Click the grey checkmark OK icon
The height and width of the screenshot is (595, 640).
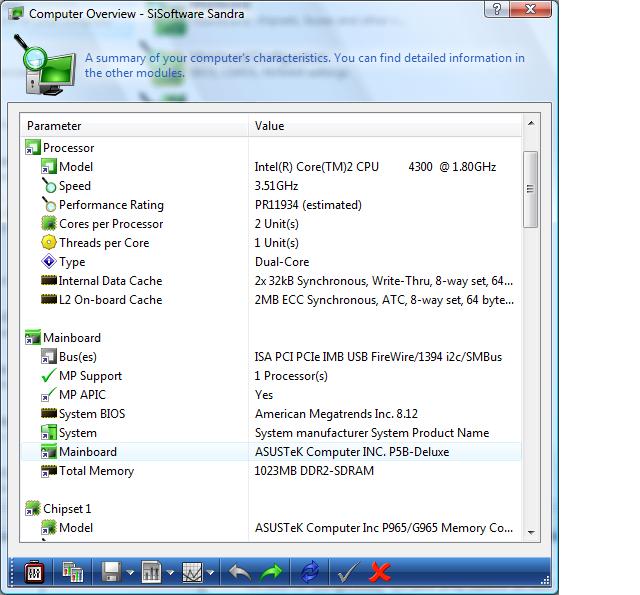348,572
